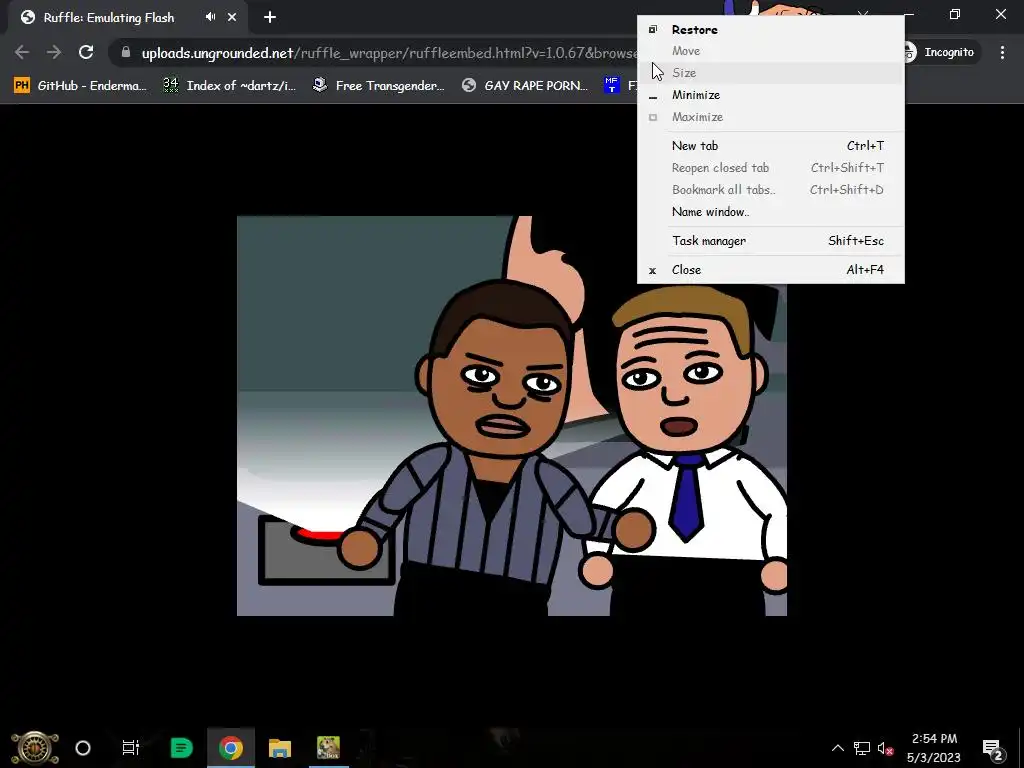1024x768 pixels.
Task: Open Cortana search circle
Action: tap(83, 748)
